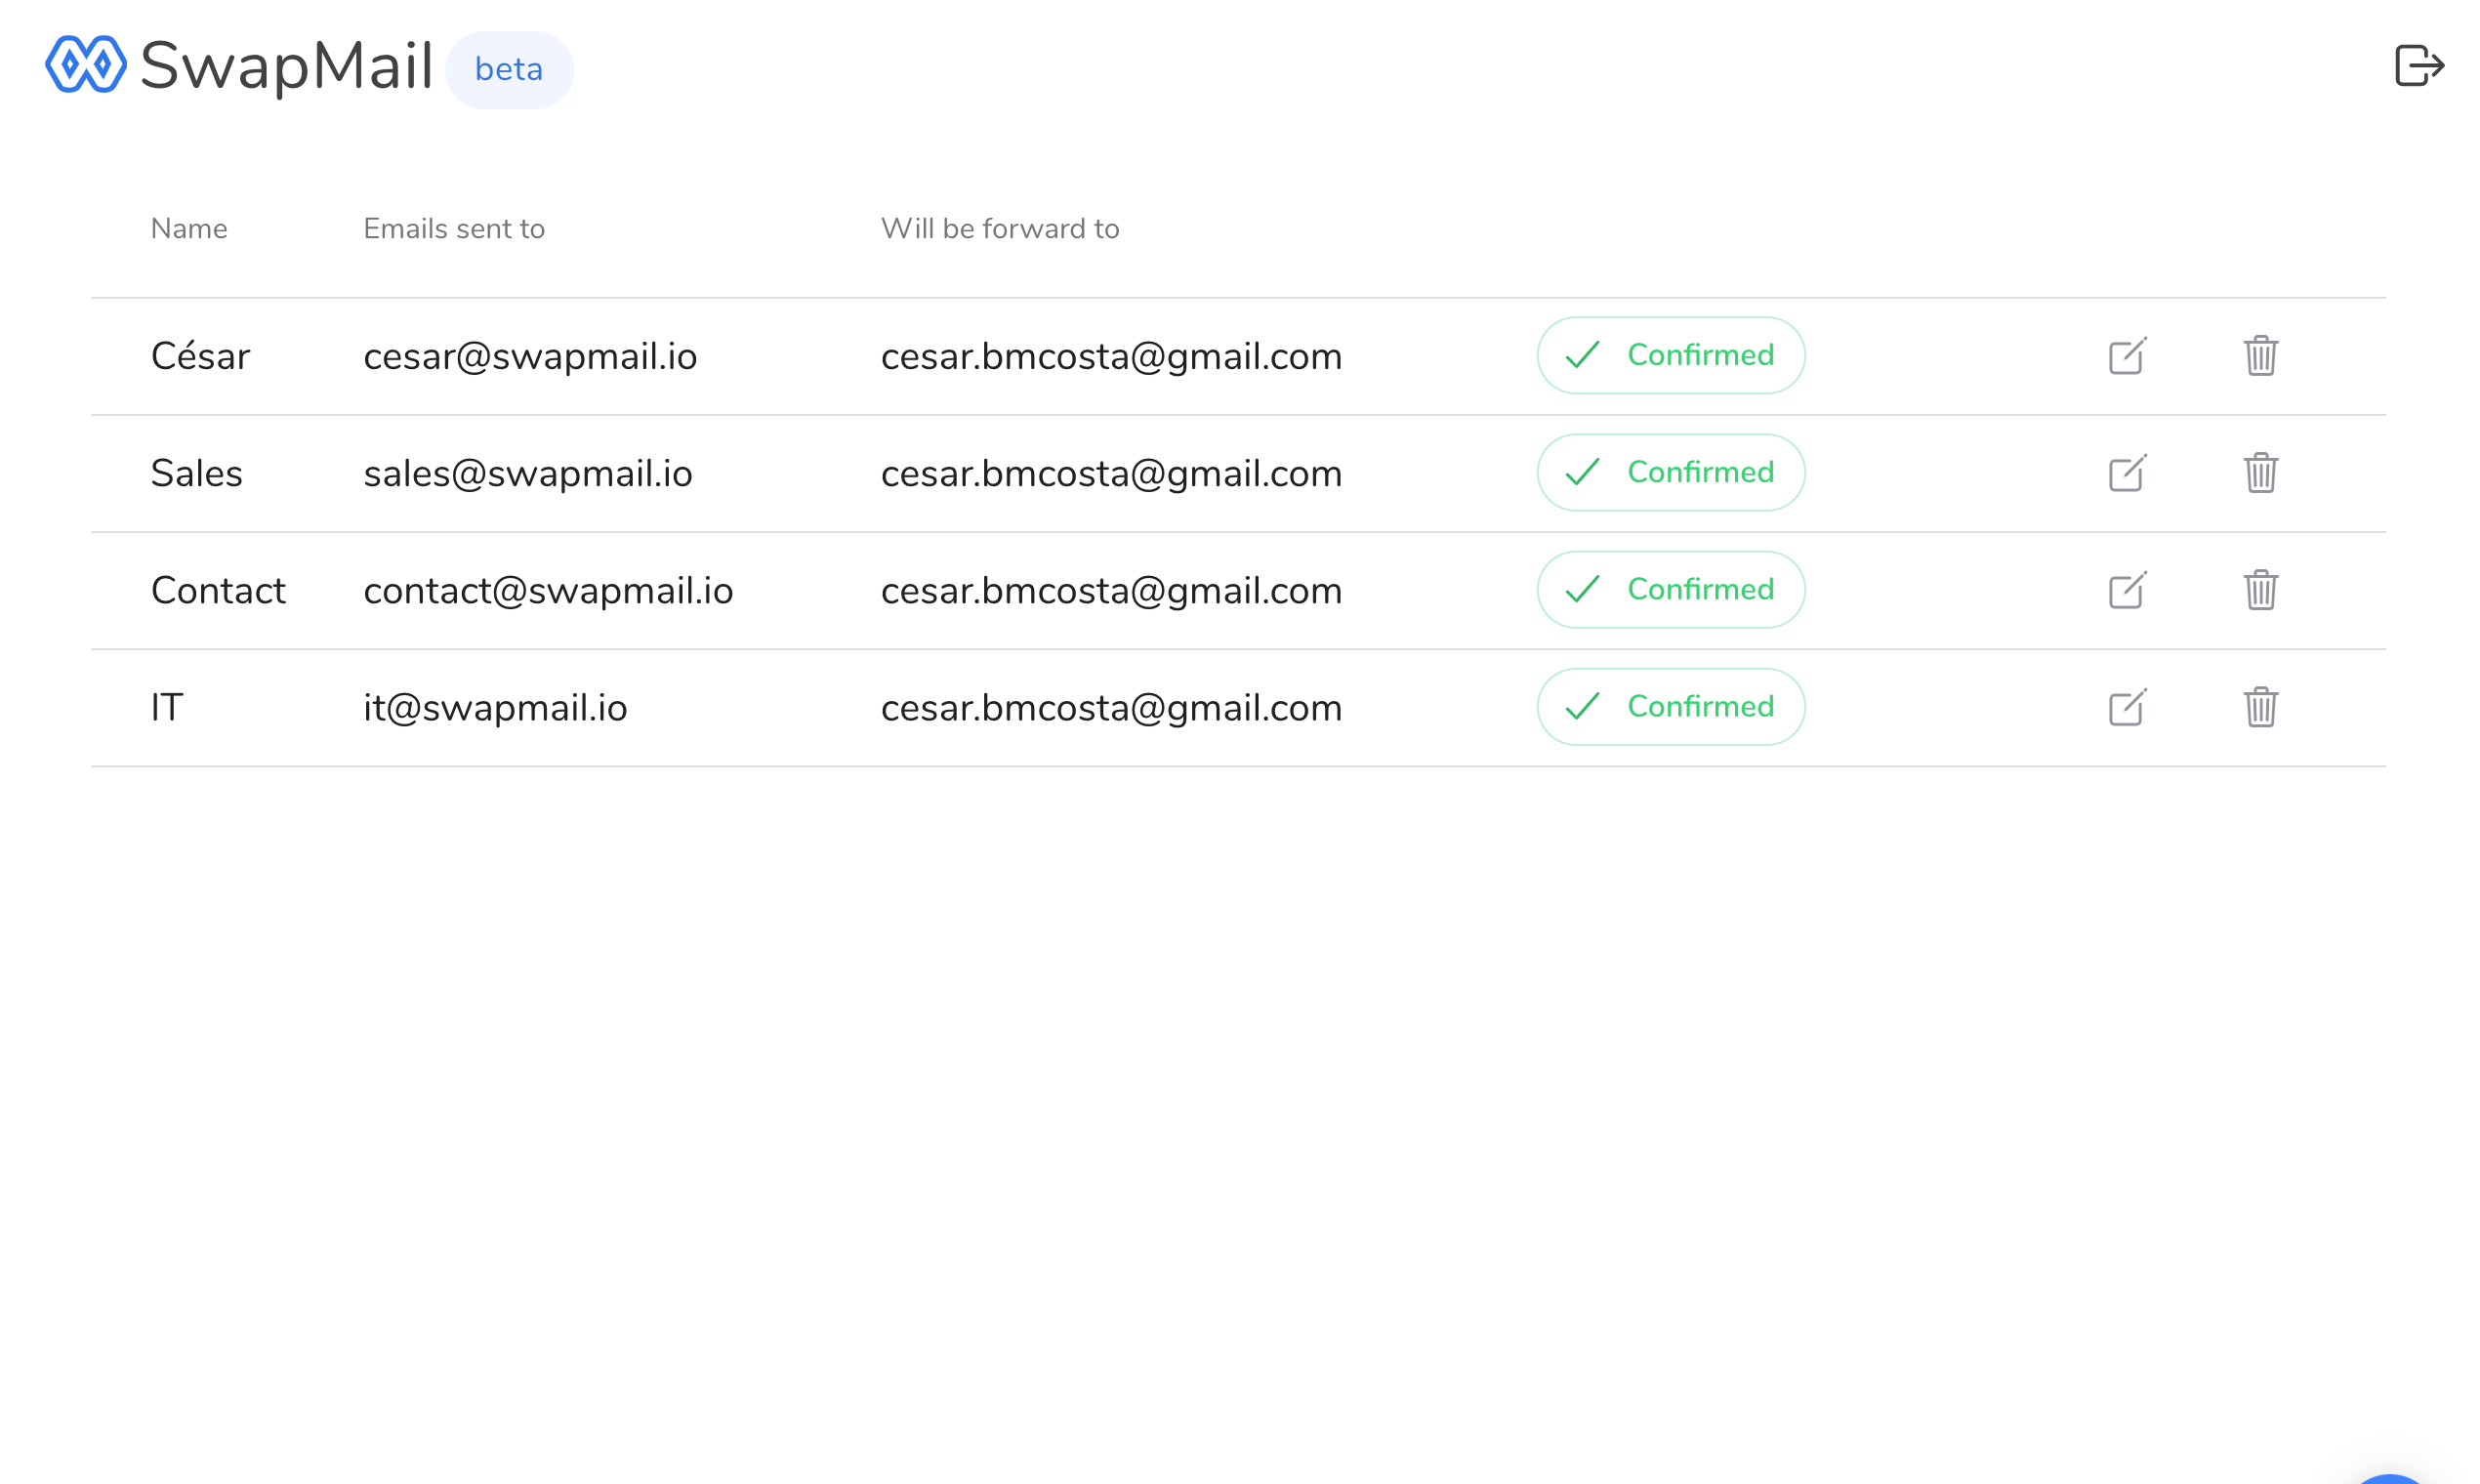Click the Name column header

[x=189, y=229]
